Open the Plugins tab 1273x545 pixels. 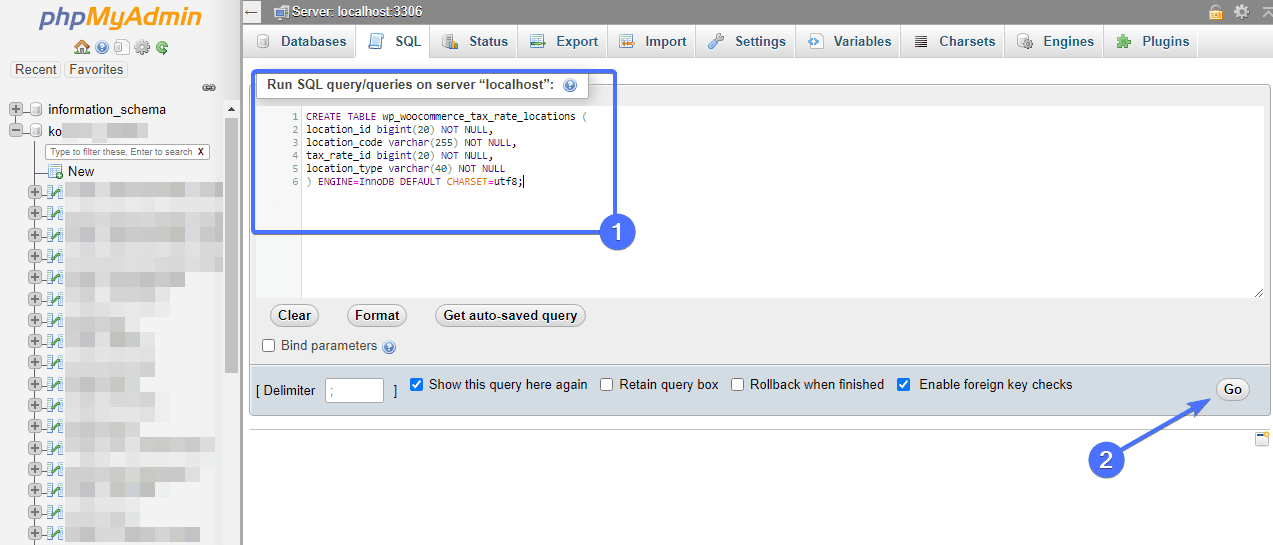(1153, 41)
